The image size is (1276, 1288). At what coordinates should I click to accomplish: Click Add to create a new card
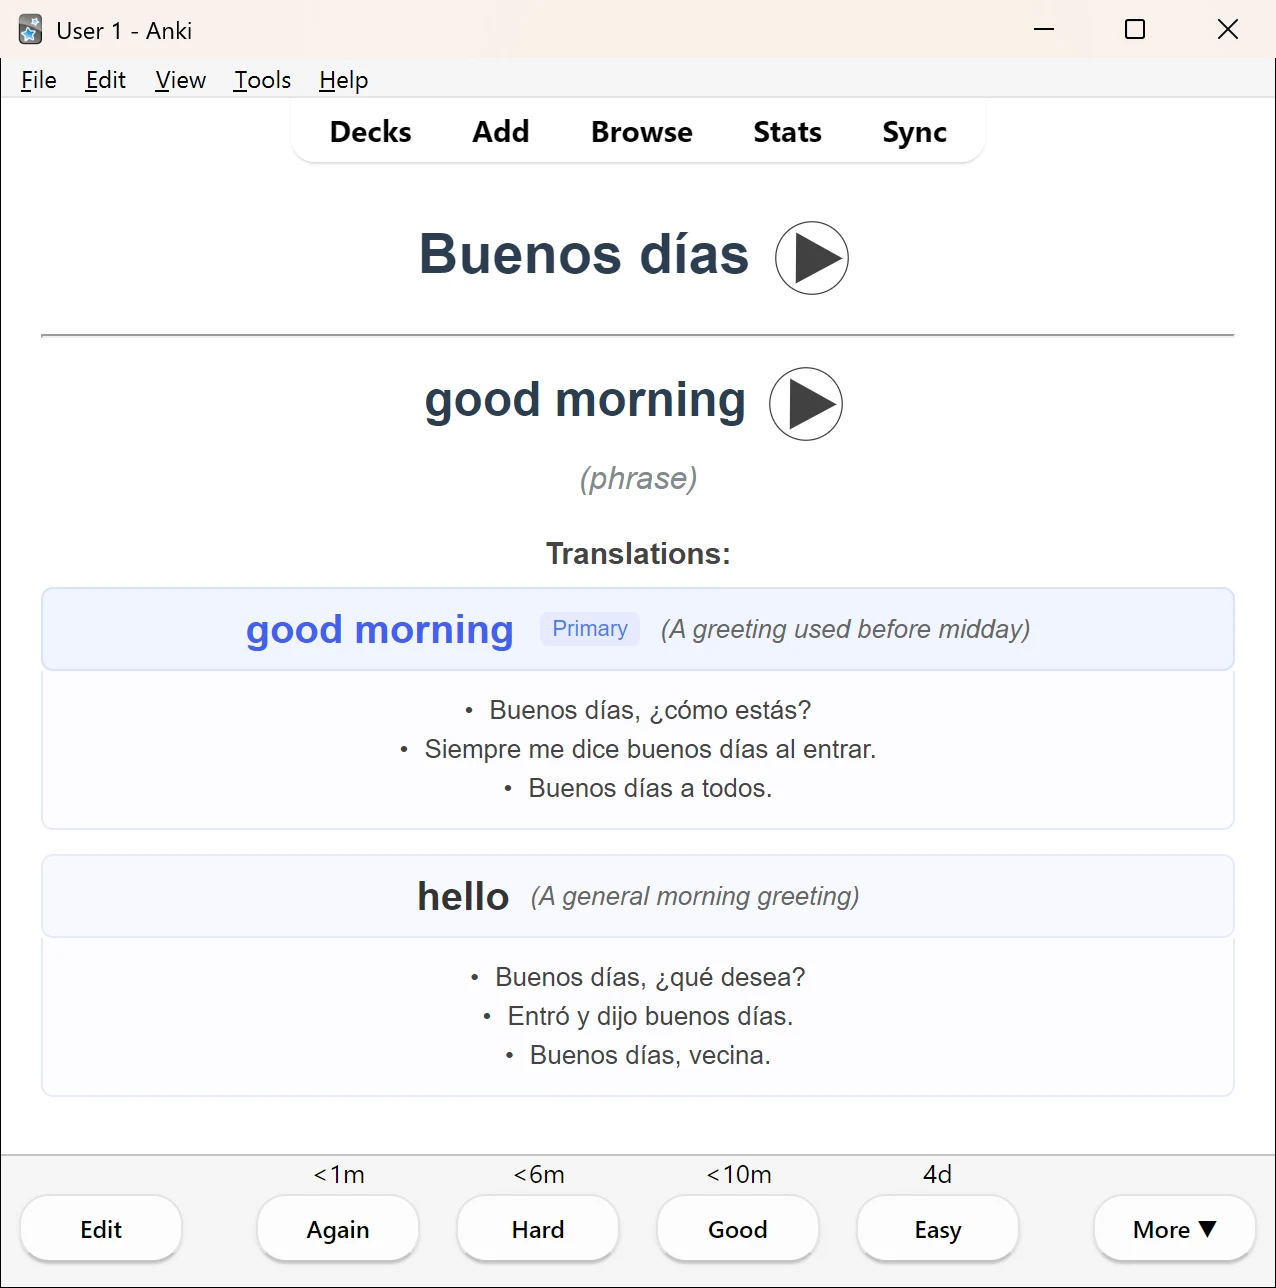(500, 132)
